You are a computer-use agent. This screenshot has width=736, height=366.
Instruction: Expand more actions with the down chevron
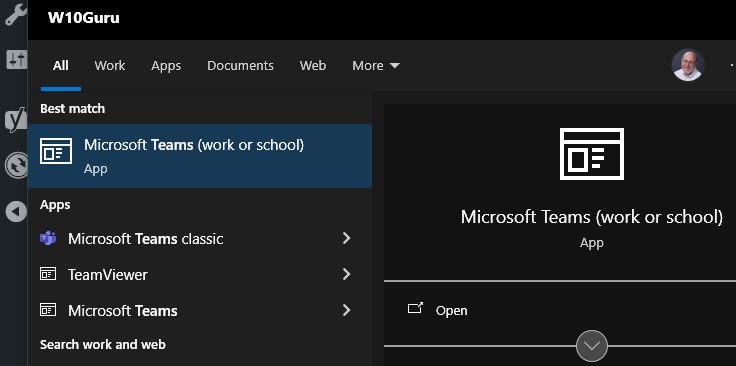click(x=592, y=346)
